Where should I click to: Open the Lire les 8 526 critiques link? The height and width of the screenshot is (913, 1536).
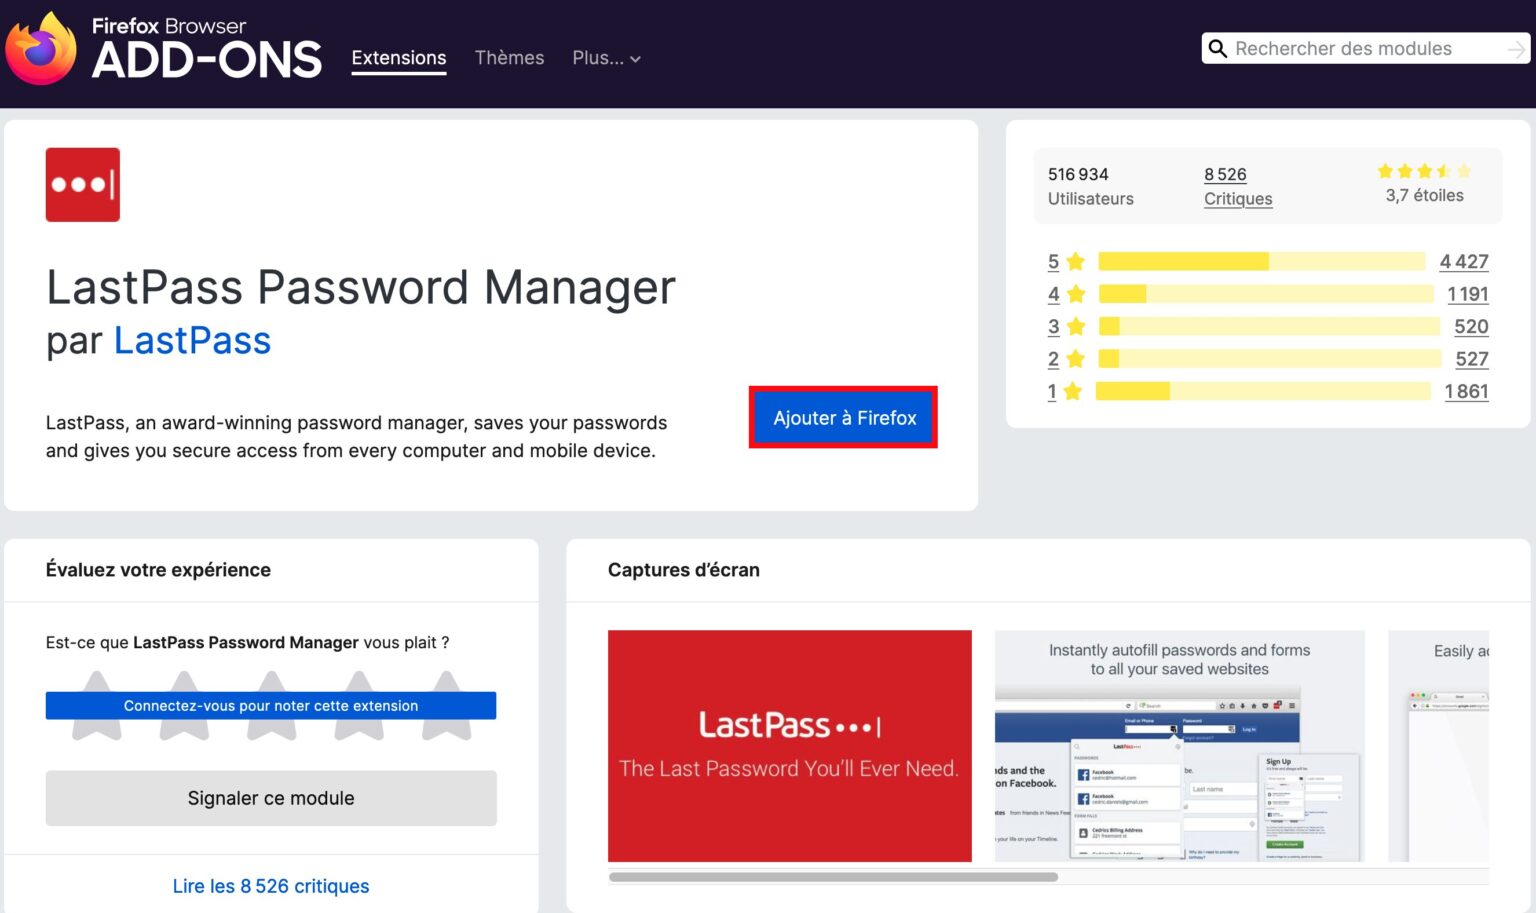pos(271,886)
